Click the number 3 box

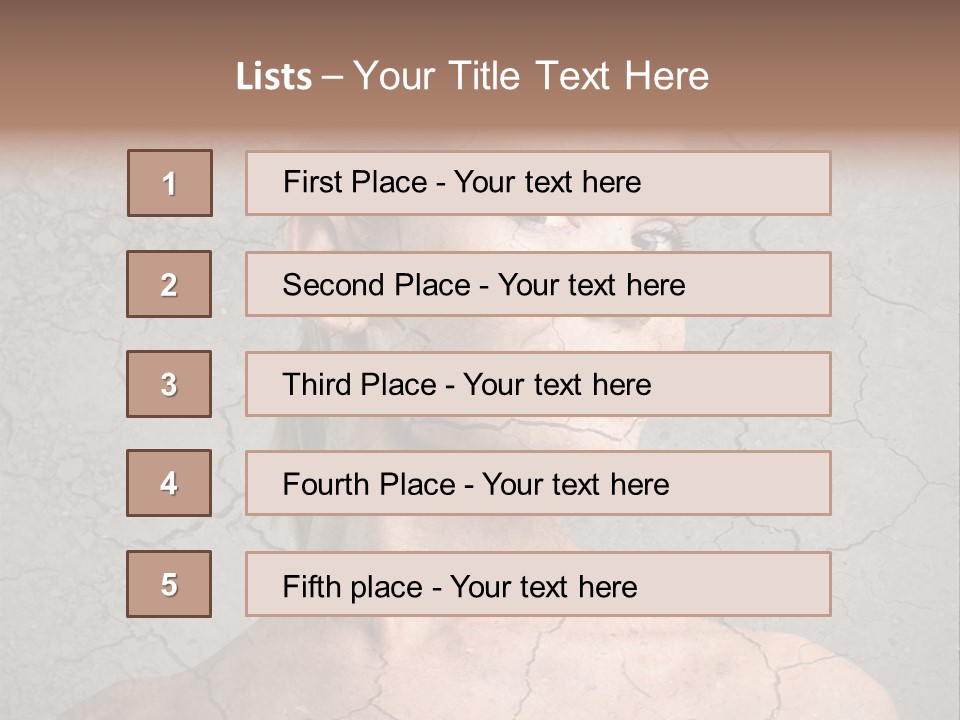(x=169, y=384)
